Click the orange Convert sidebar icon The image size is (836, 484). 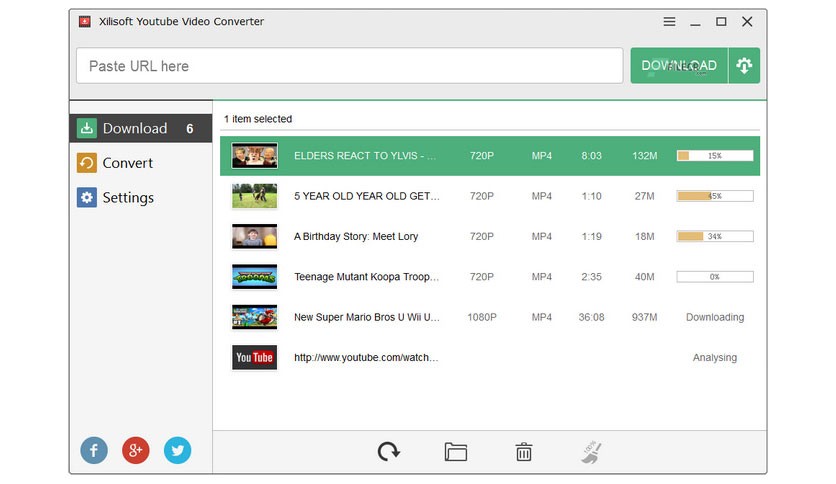click(86, 163)
